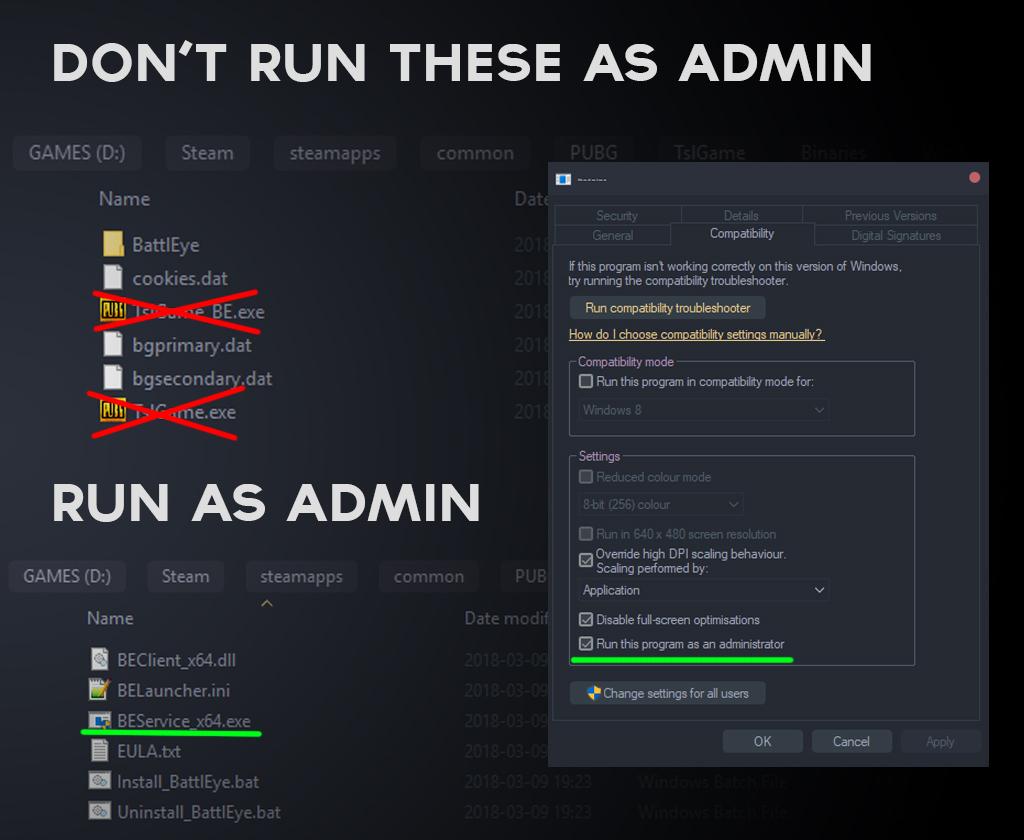Viewport: 1024px width, 840px height.
Task: Click the Name column sort chevron
Action: click(x=267, y=602)
